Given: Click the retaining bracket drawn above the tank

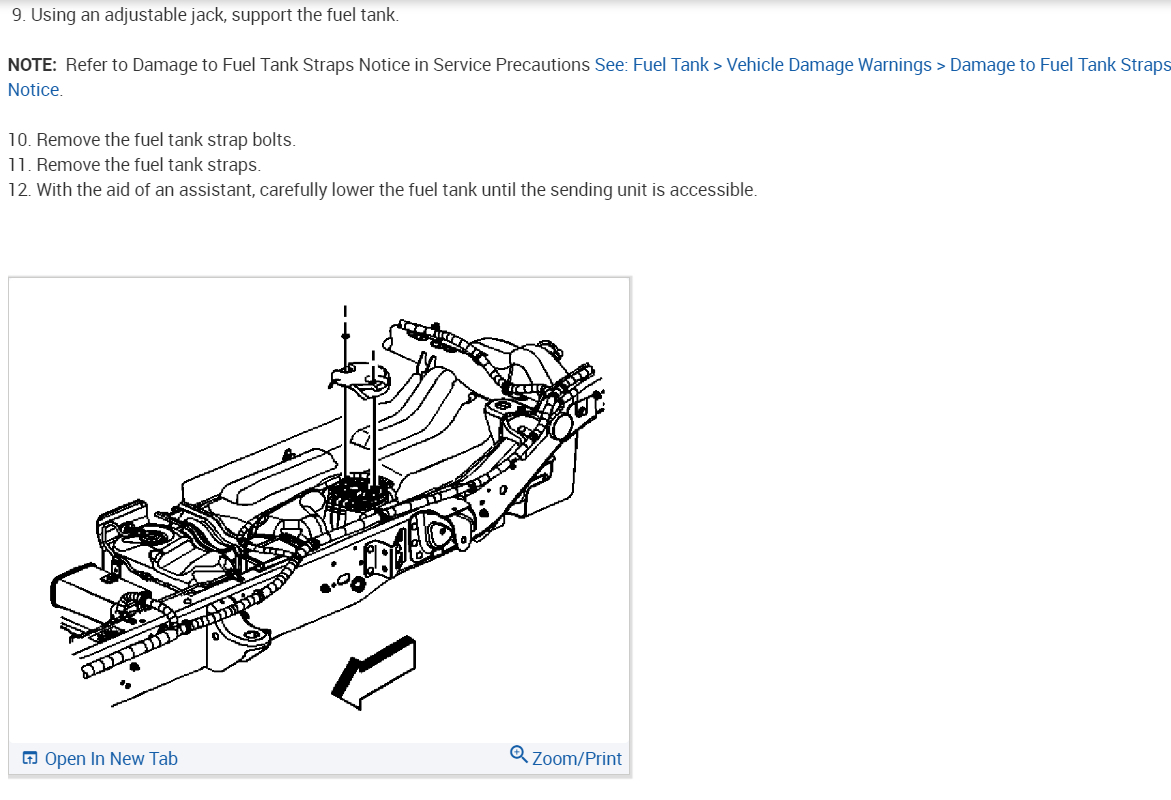Looking at the screenshot, I should pyautogui.click(x=360, y=379).
